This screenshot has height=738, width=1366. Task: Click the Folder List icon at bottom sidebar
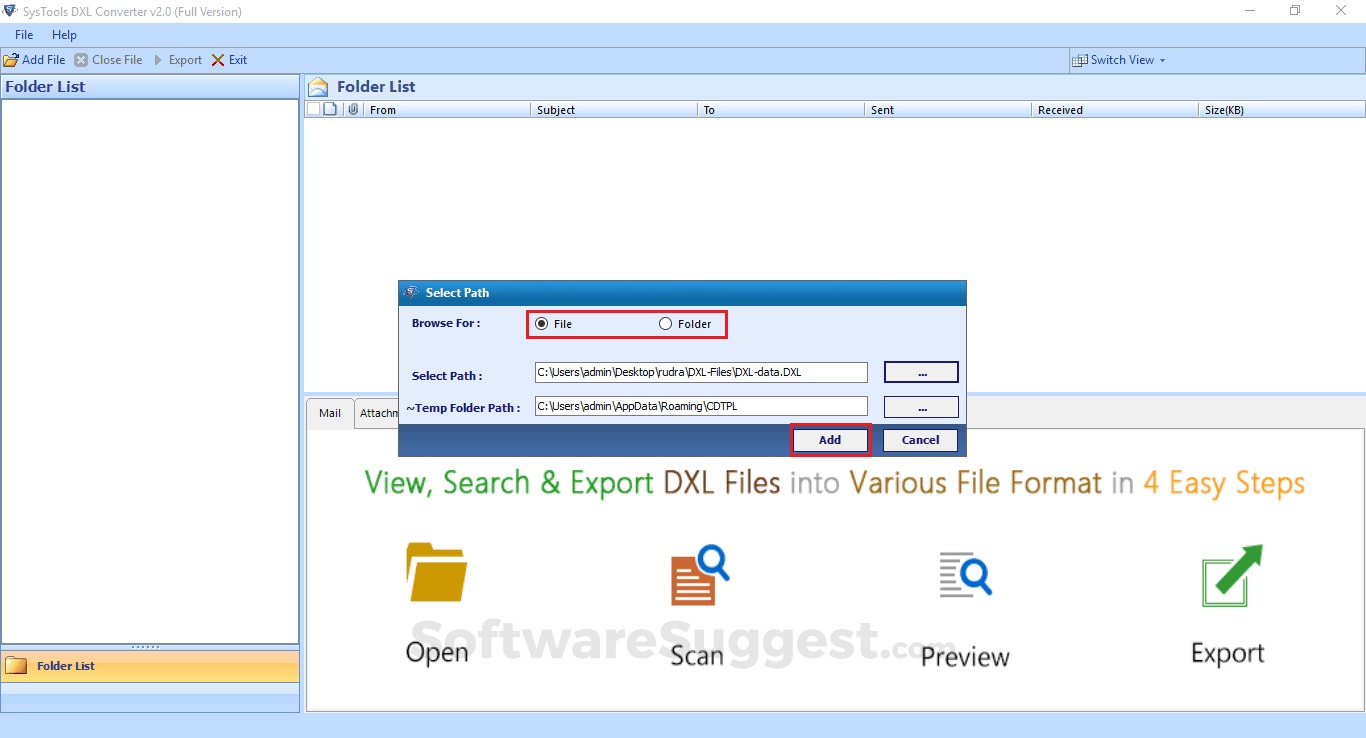click(x=17, y=665)
